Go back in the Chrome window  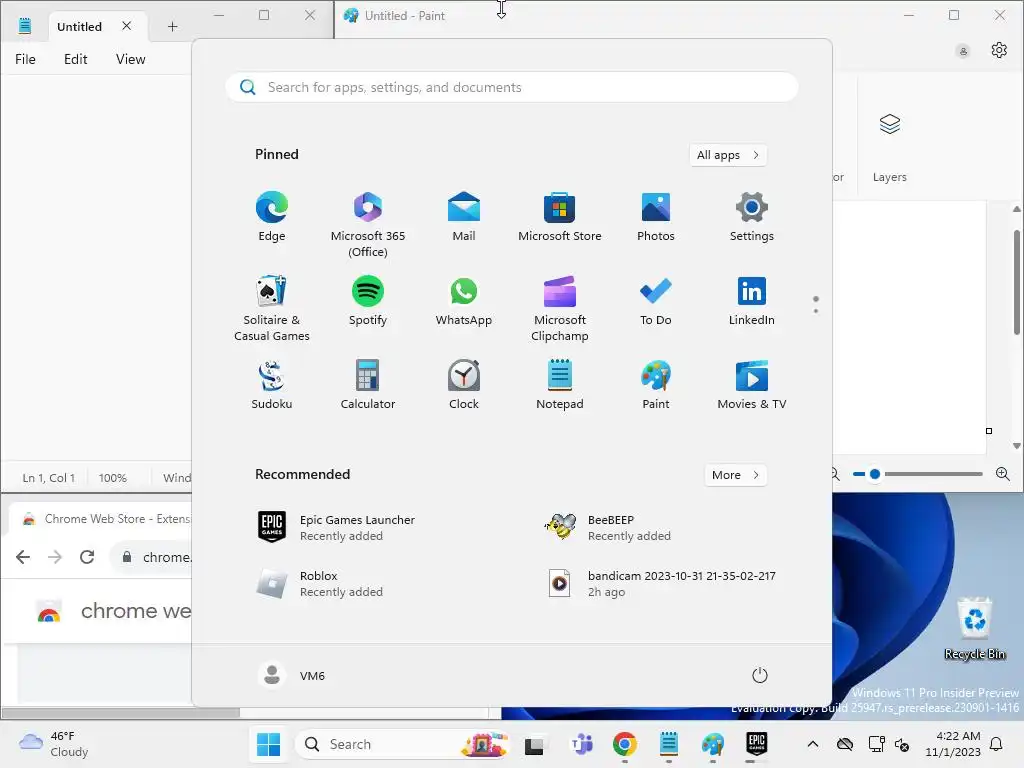[x=23, y=557]
